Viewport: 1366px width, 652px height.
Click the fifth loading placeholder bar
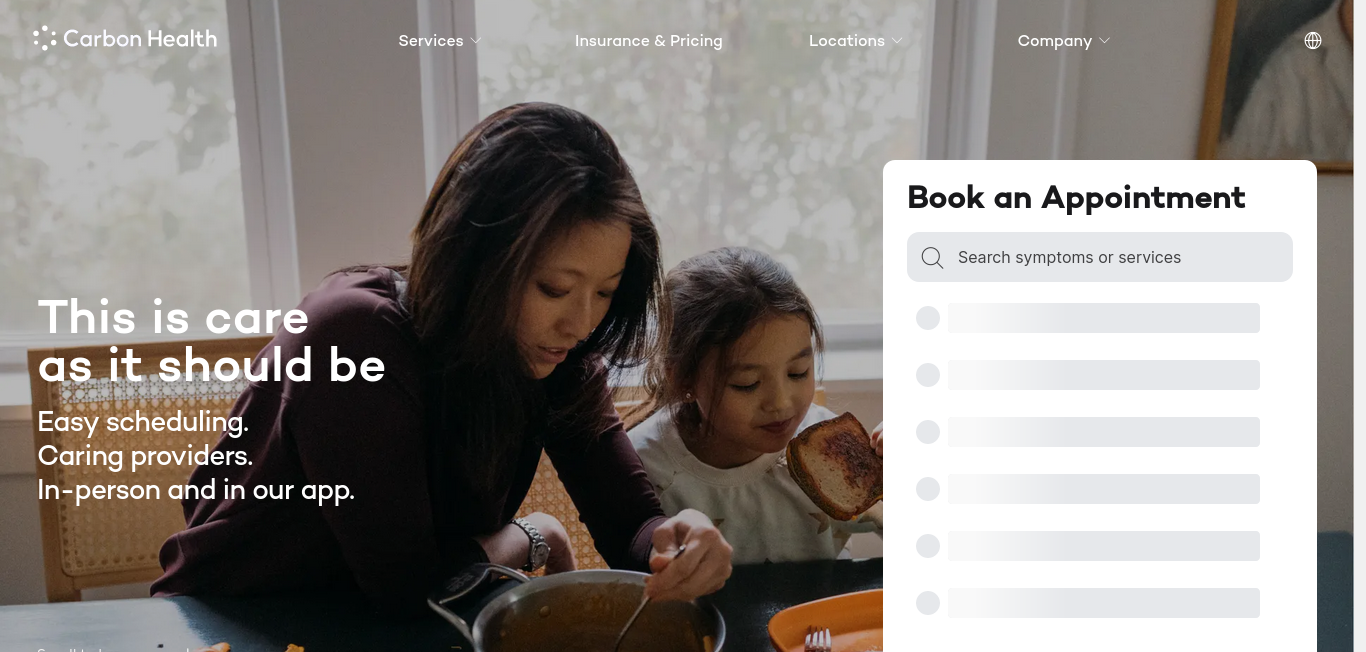[1104, 546]
